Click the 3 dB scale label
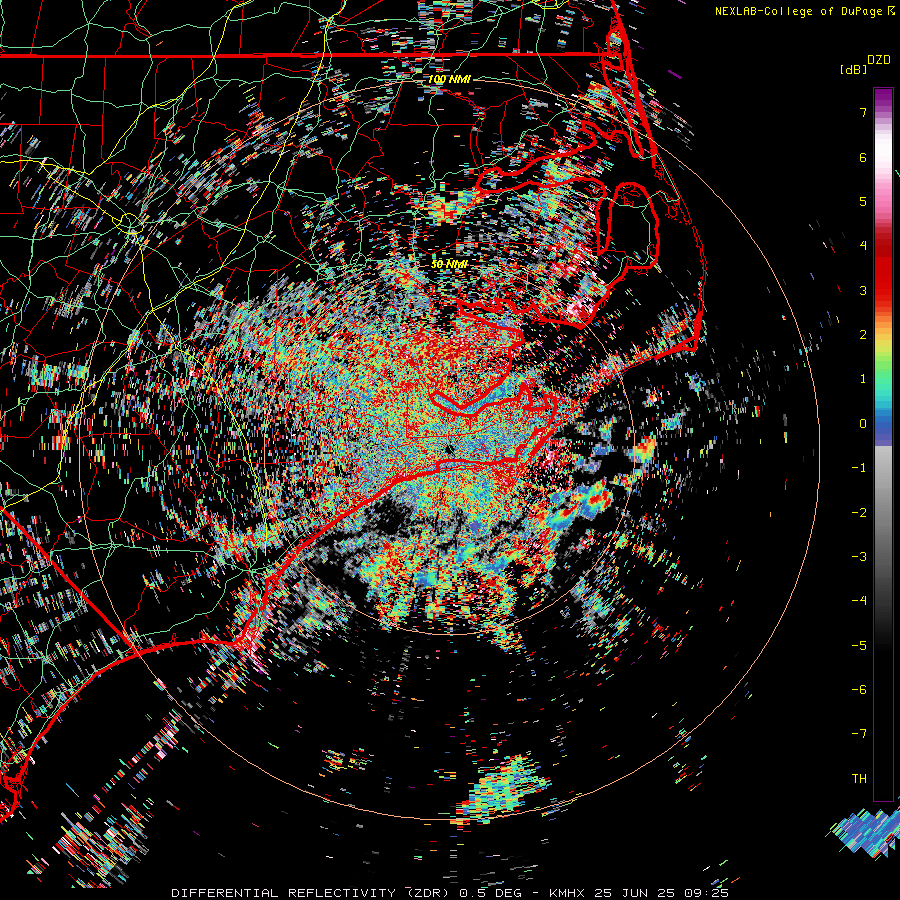This screenshot has height=900, width=900. [863, 290]
